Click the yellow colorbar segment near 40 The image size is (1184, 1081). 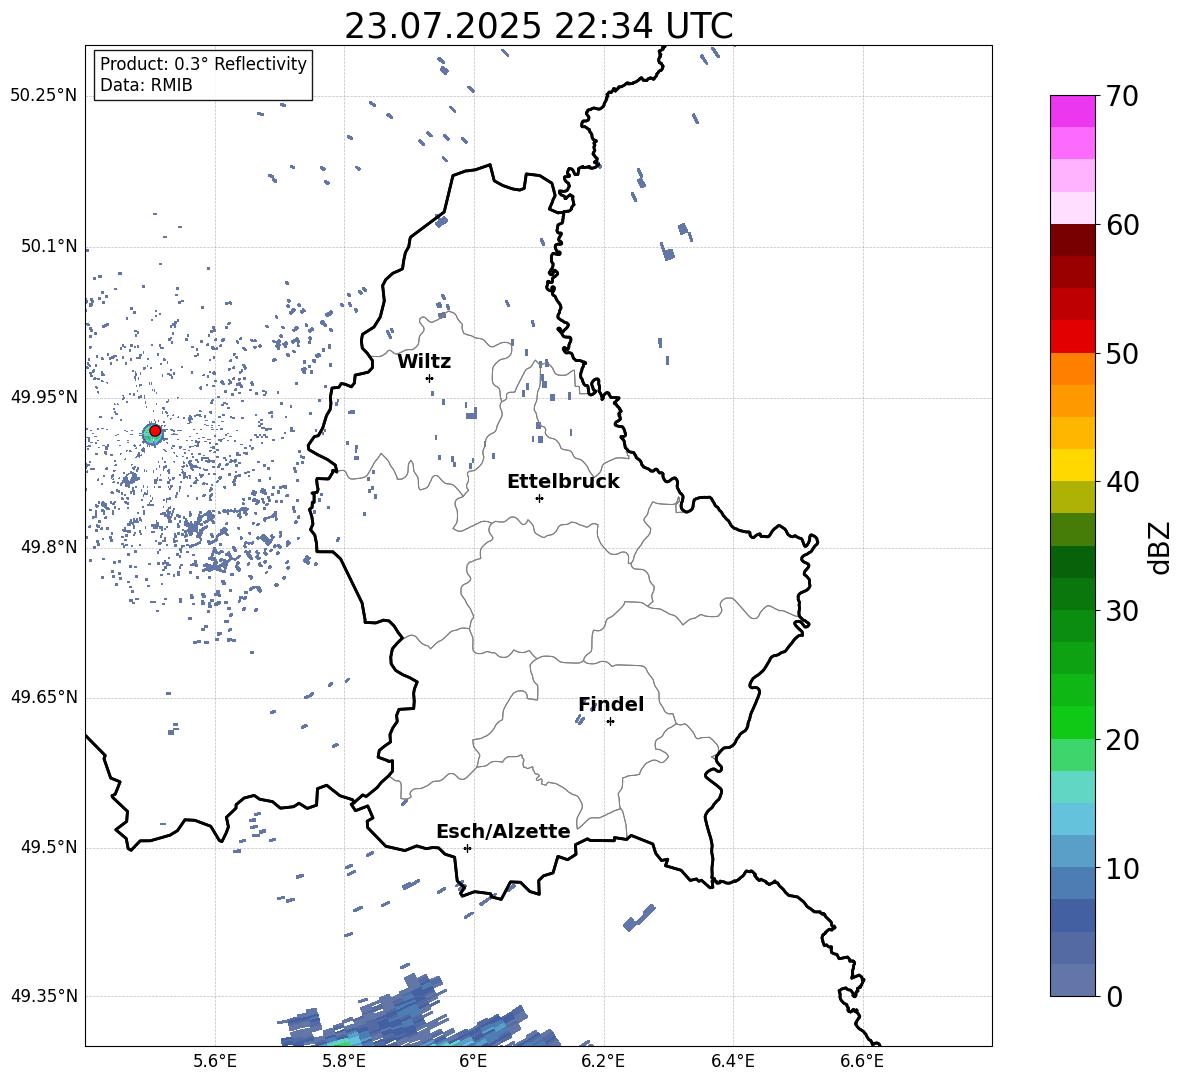pos(1072,465)
